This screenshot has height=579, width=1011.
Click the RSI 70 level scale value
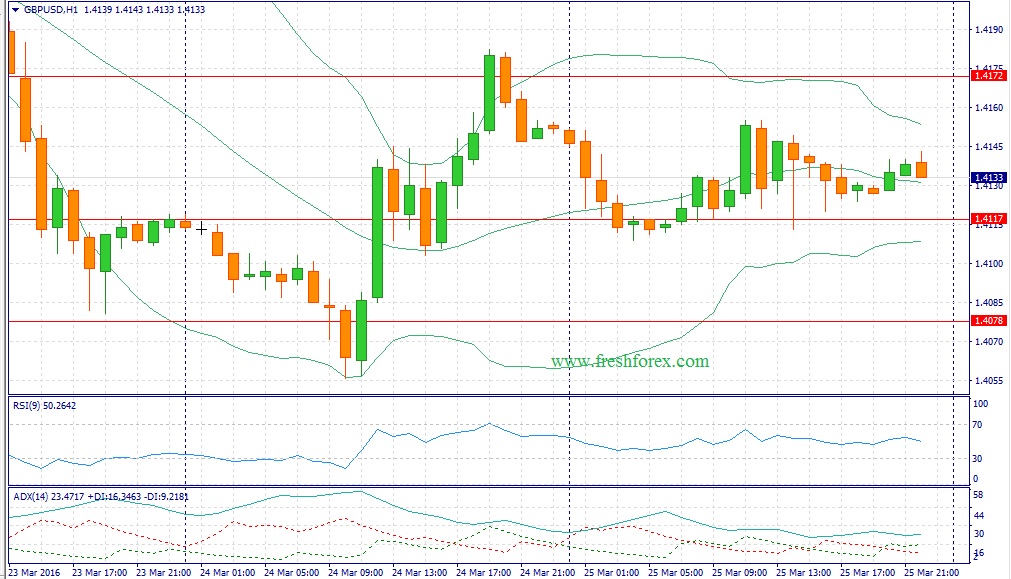(x=977, y=425)
